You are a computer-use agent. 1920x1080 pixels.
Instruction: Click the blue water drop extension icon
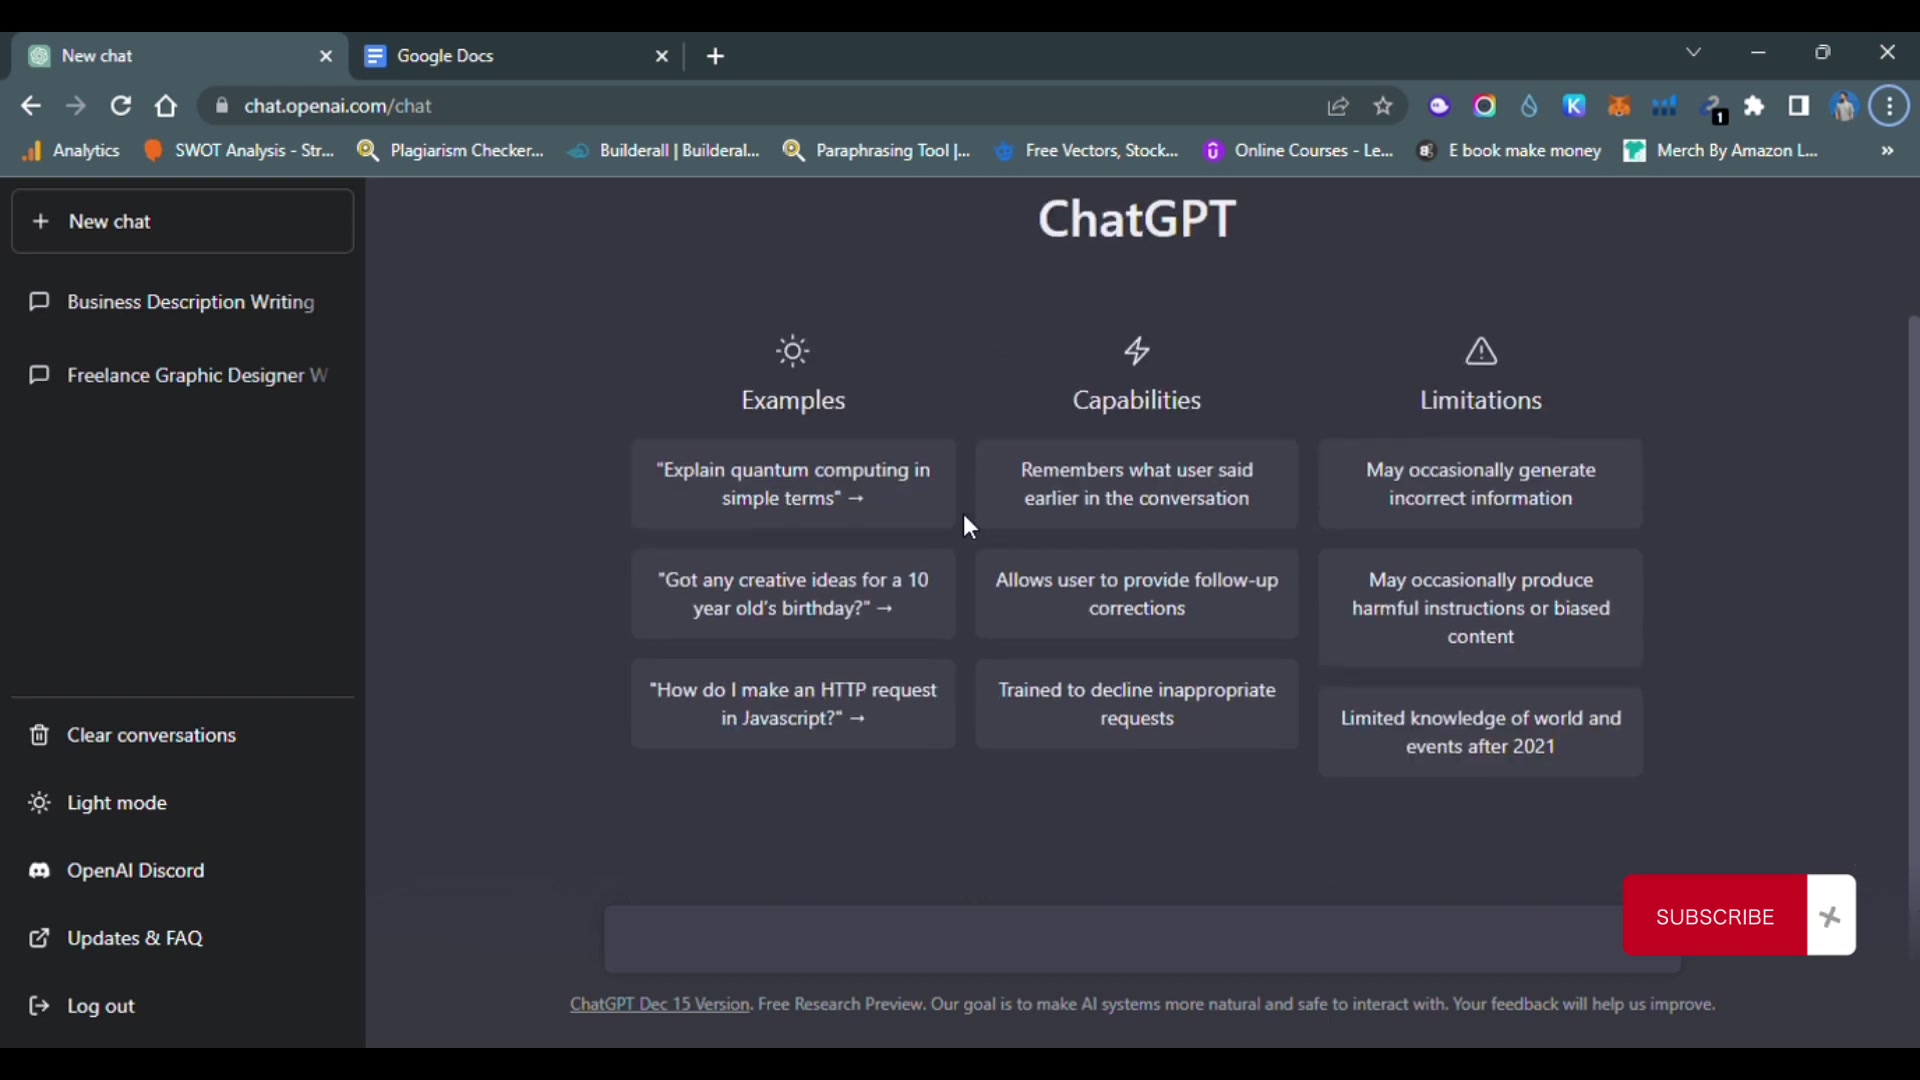click(x=1530, y=106)
